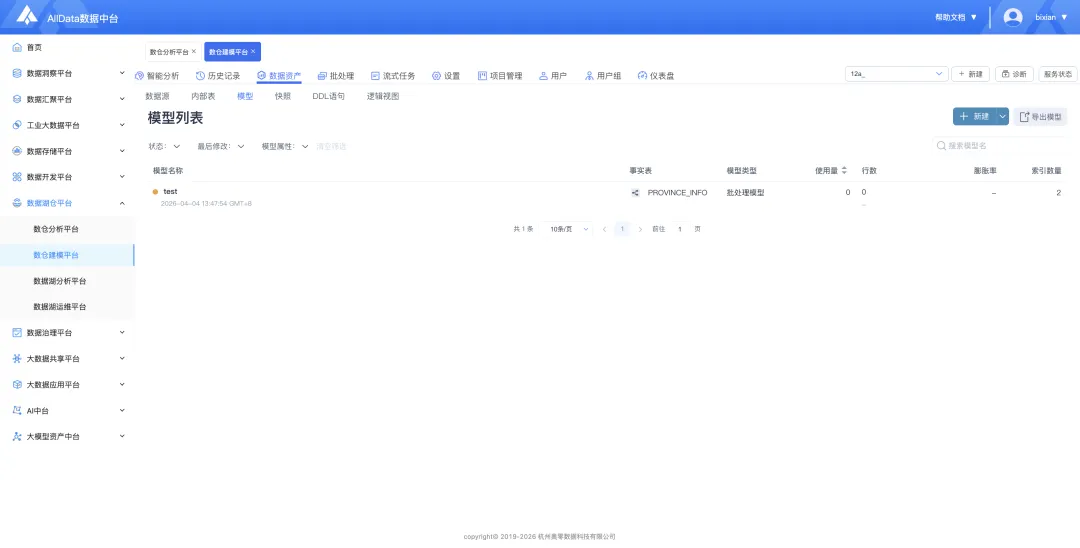
Task: Click the 历史记录 clock icon
Action: pyautogui.click(x=200, y=76)
